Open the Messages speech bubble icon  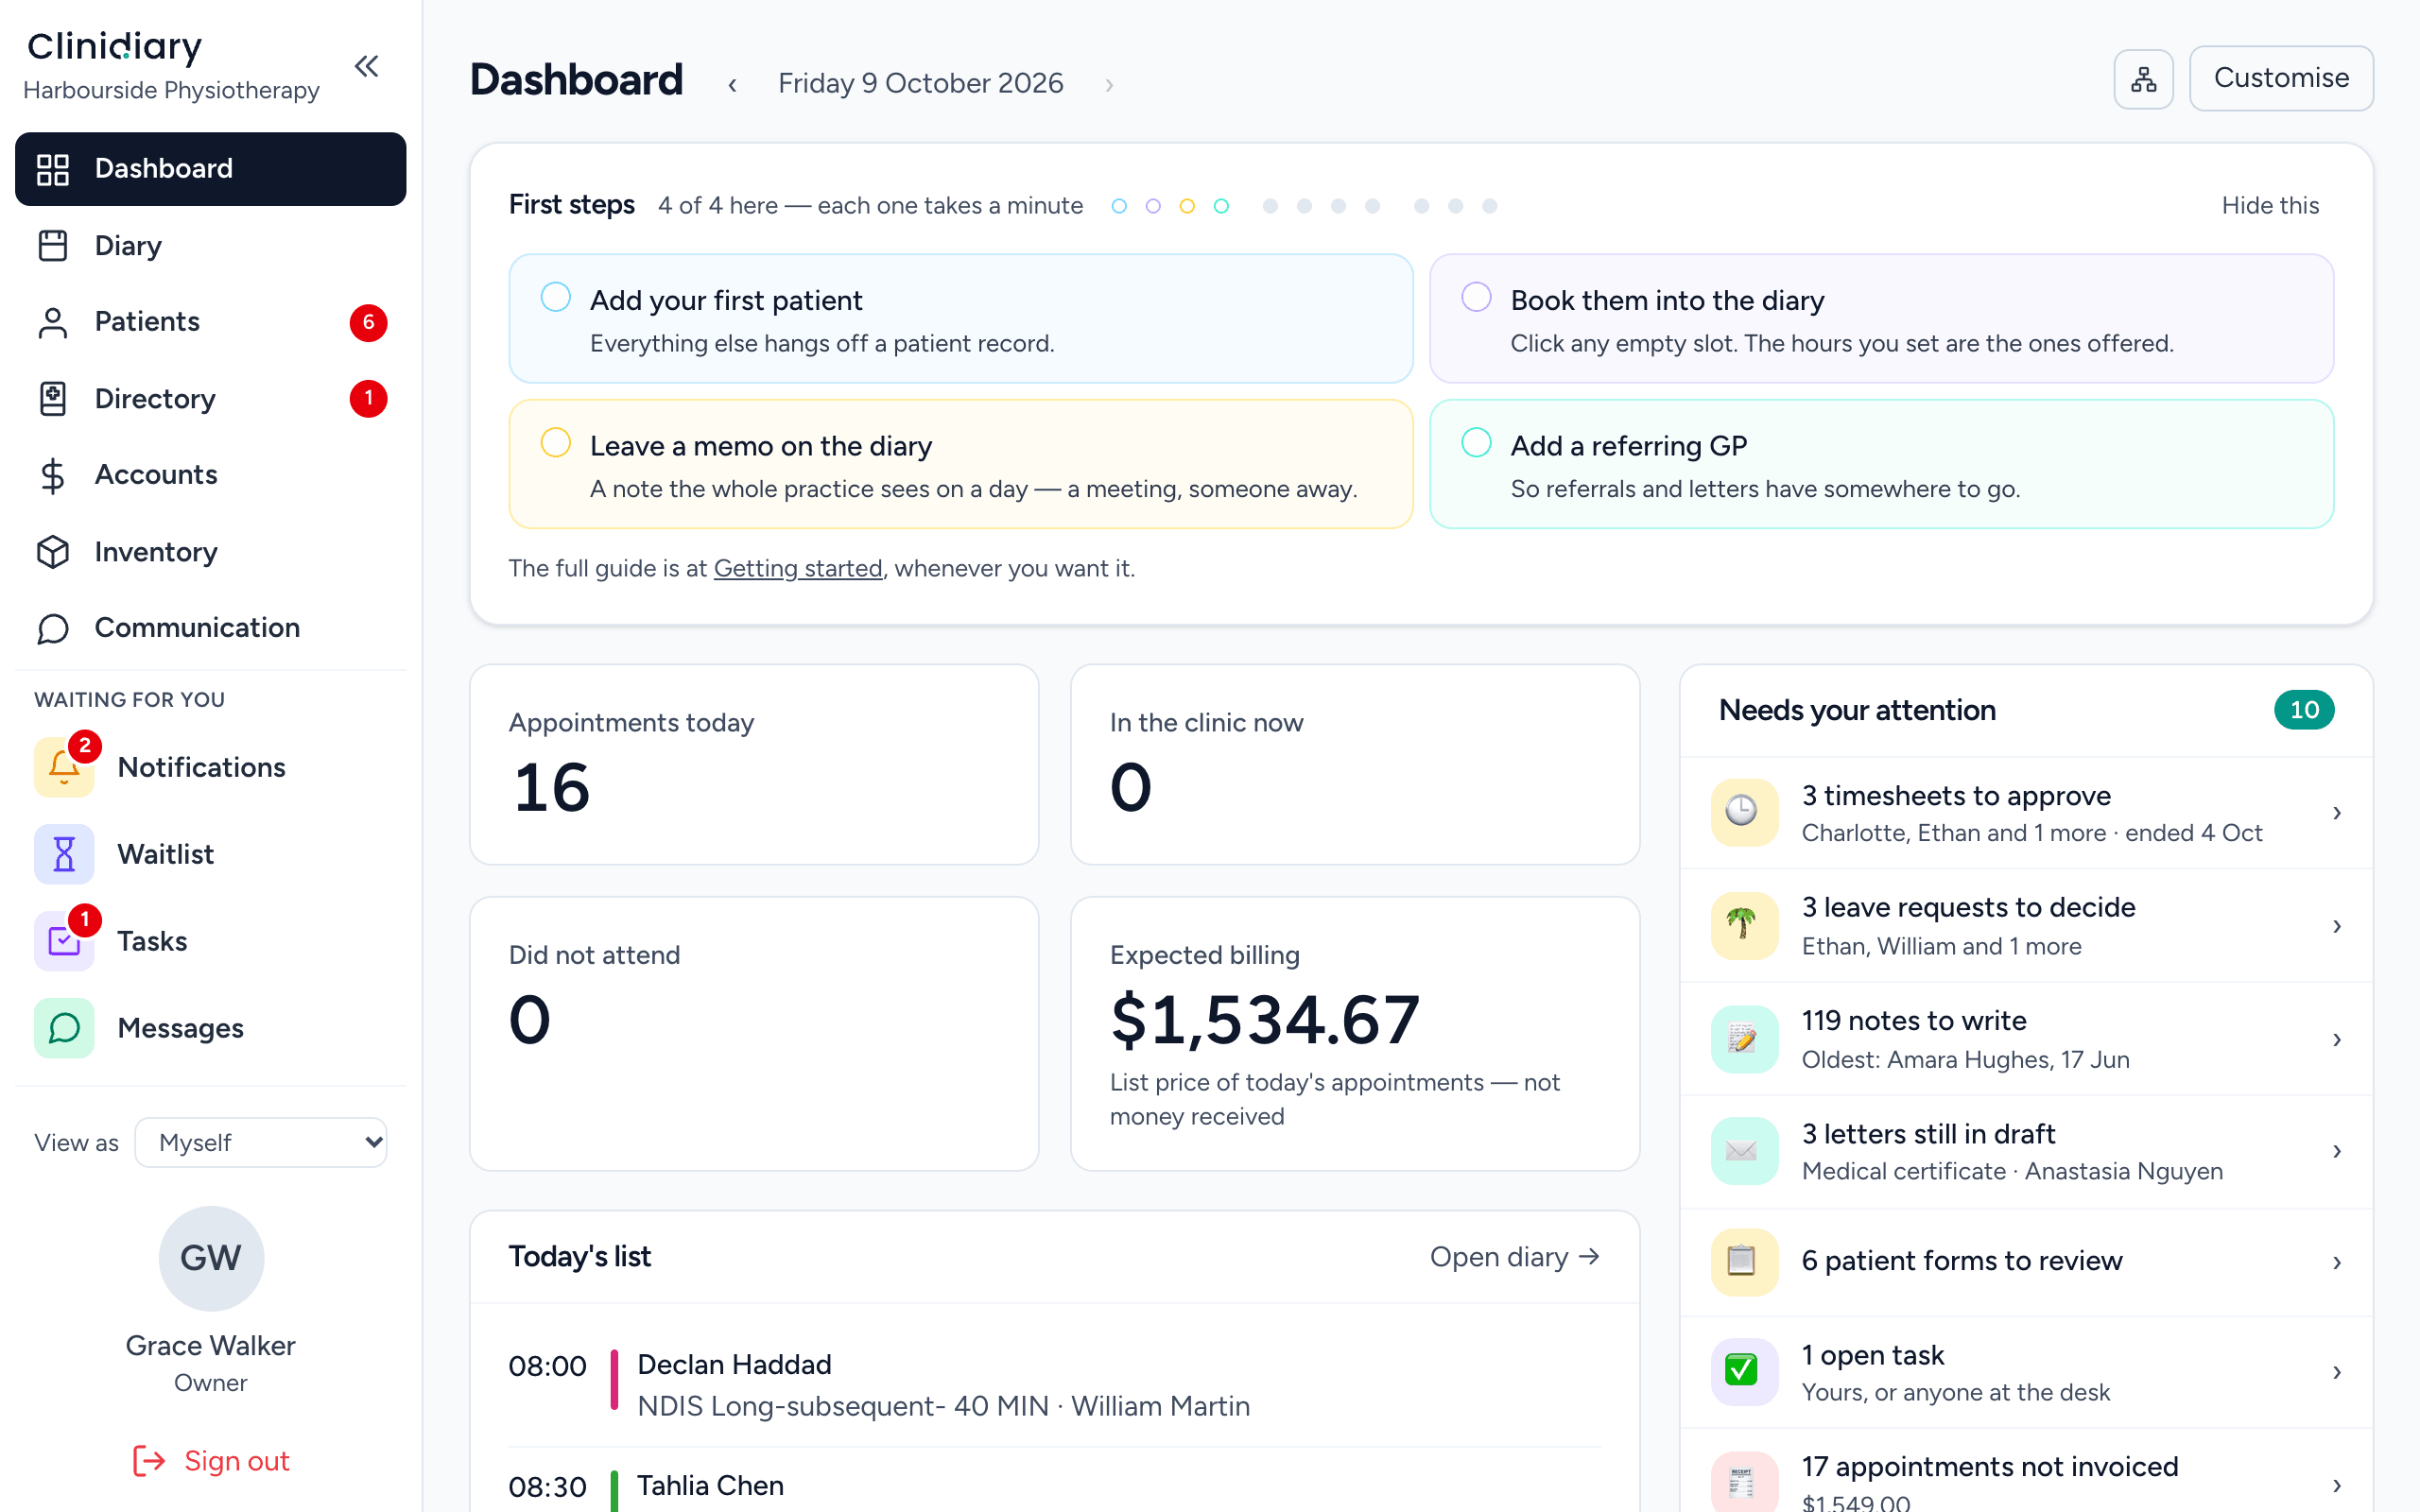(64, 1028)
